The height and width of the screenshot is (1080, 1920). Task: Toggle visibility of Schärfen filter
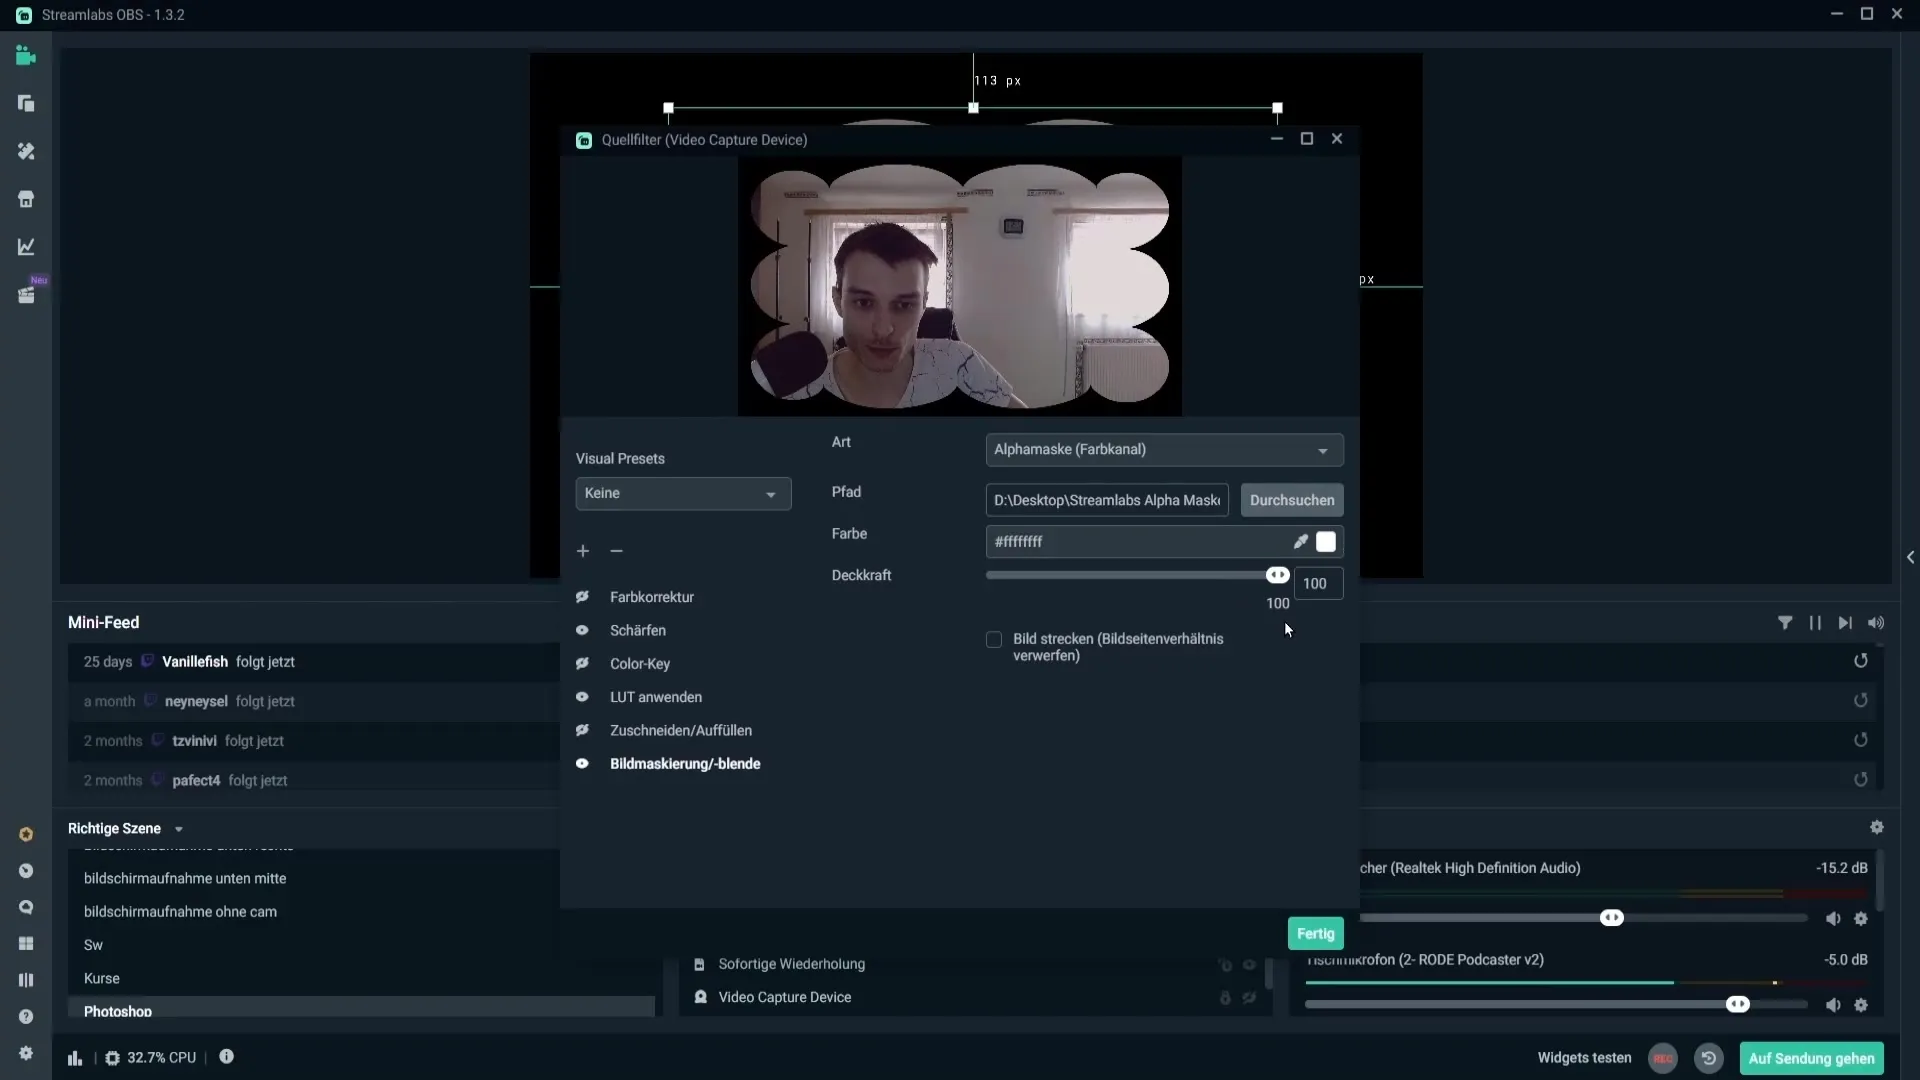coord(582,630)
